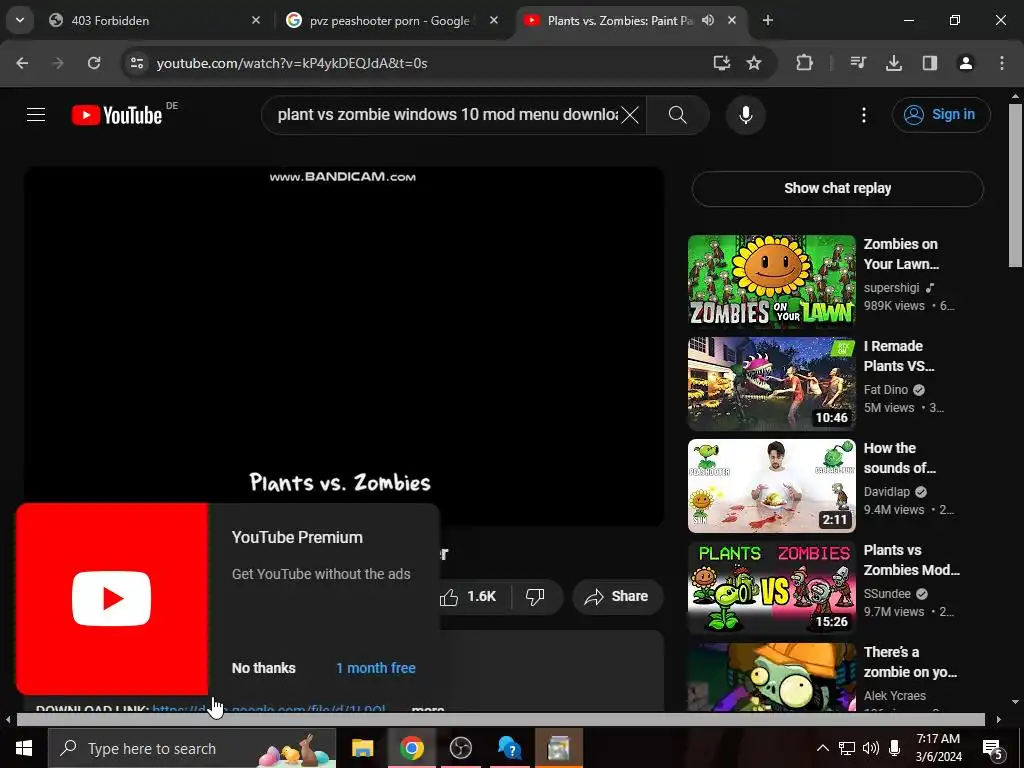Go to YouTube home via logo
Viewport: 1024px width, 768px height.
coord(117,115)
